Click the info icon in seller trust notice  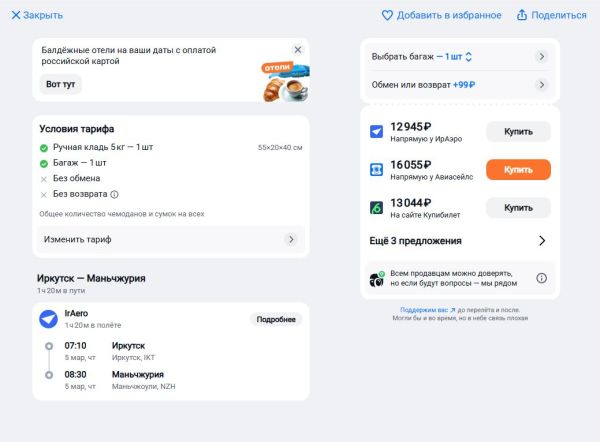[x=541, y=278]
